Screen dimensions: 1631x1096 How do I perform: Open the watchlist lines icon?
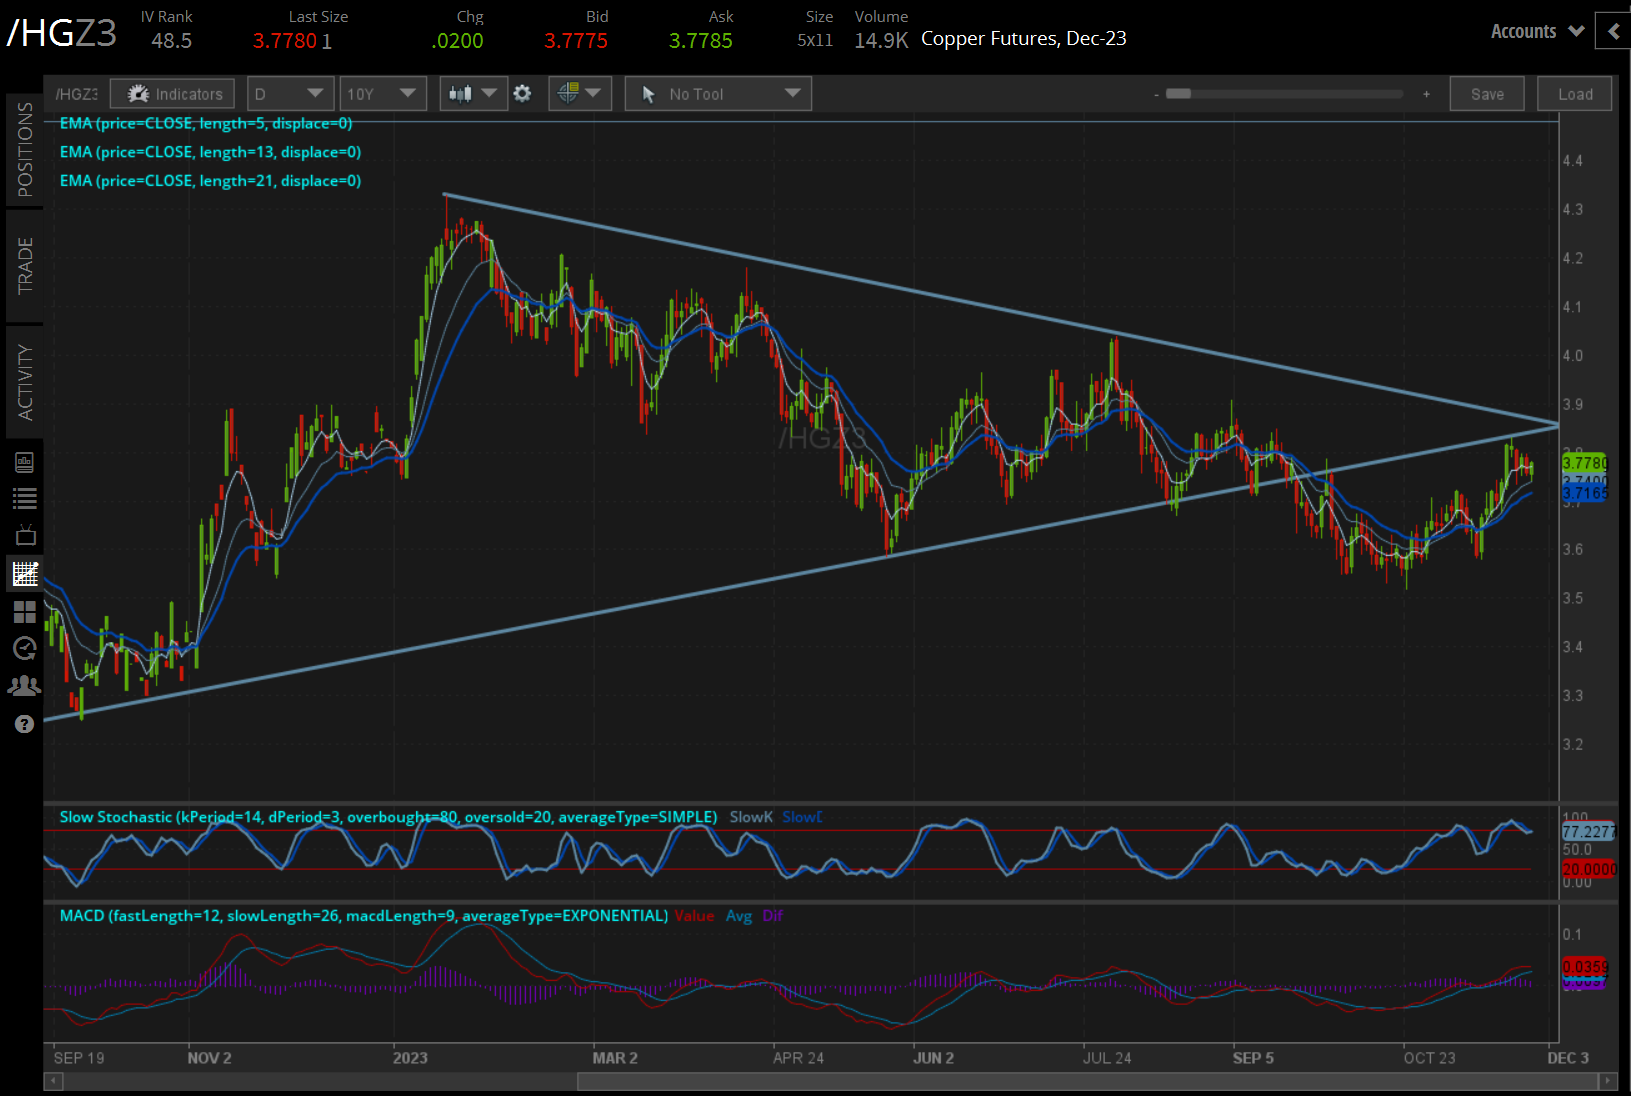[25, 498]
